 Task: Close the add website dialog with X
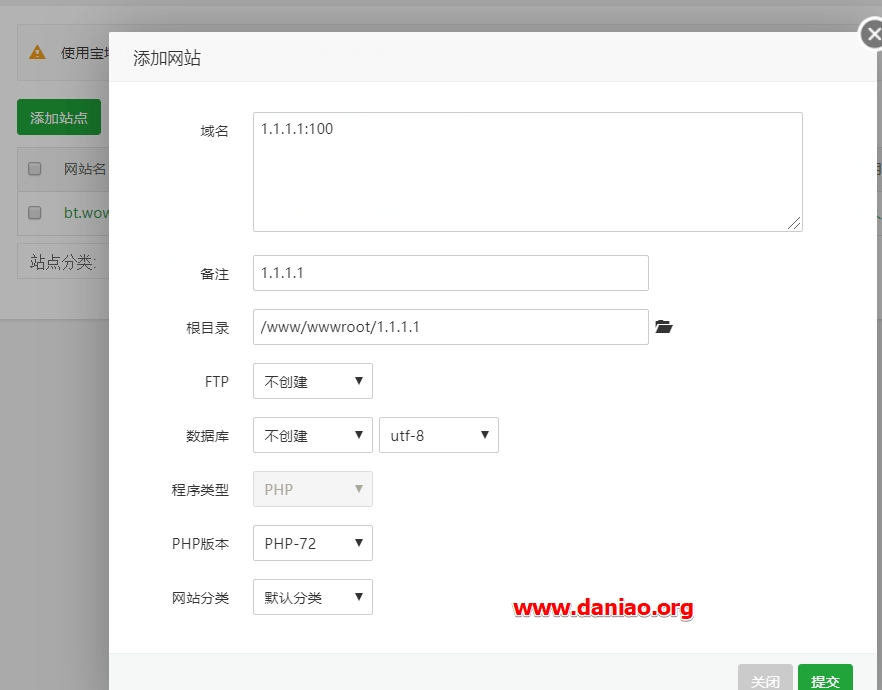[x=872, y=34]
